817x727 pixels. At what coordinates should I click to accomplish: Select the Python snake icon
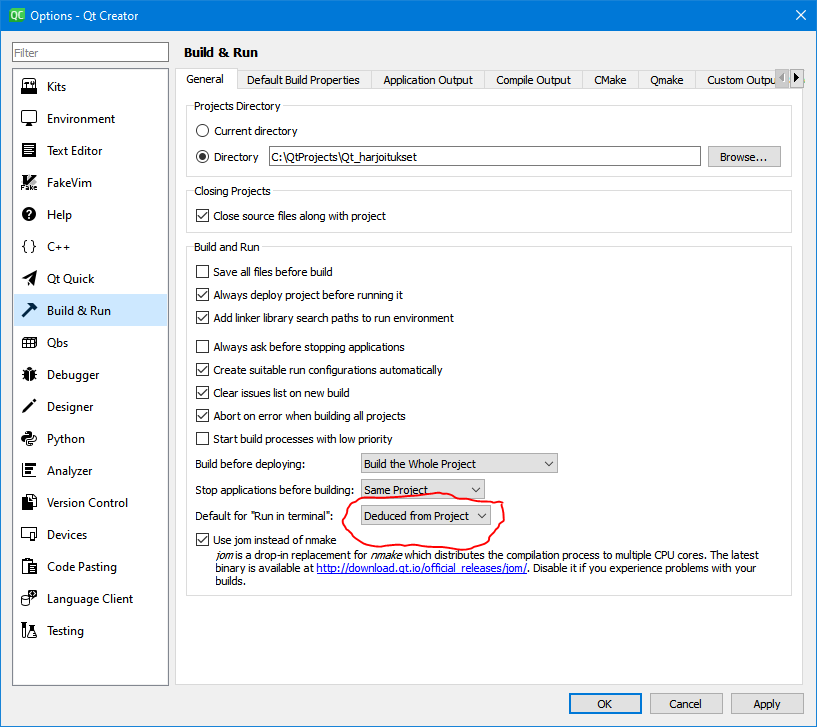[29, 438]
